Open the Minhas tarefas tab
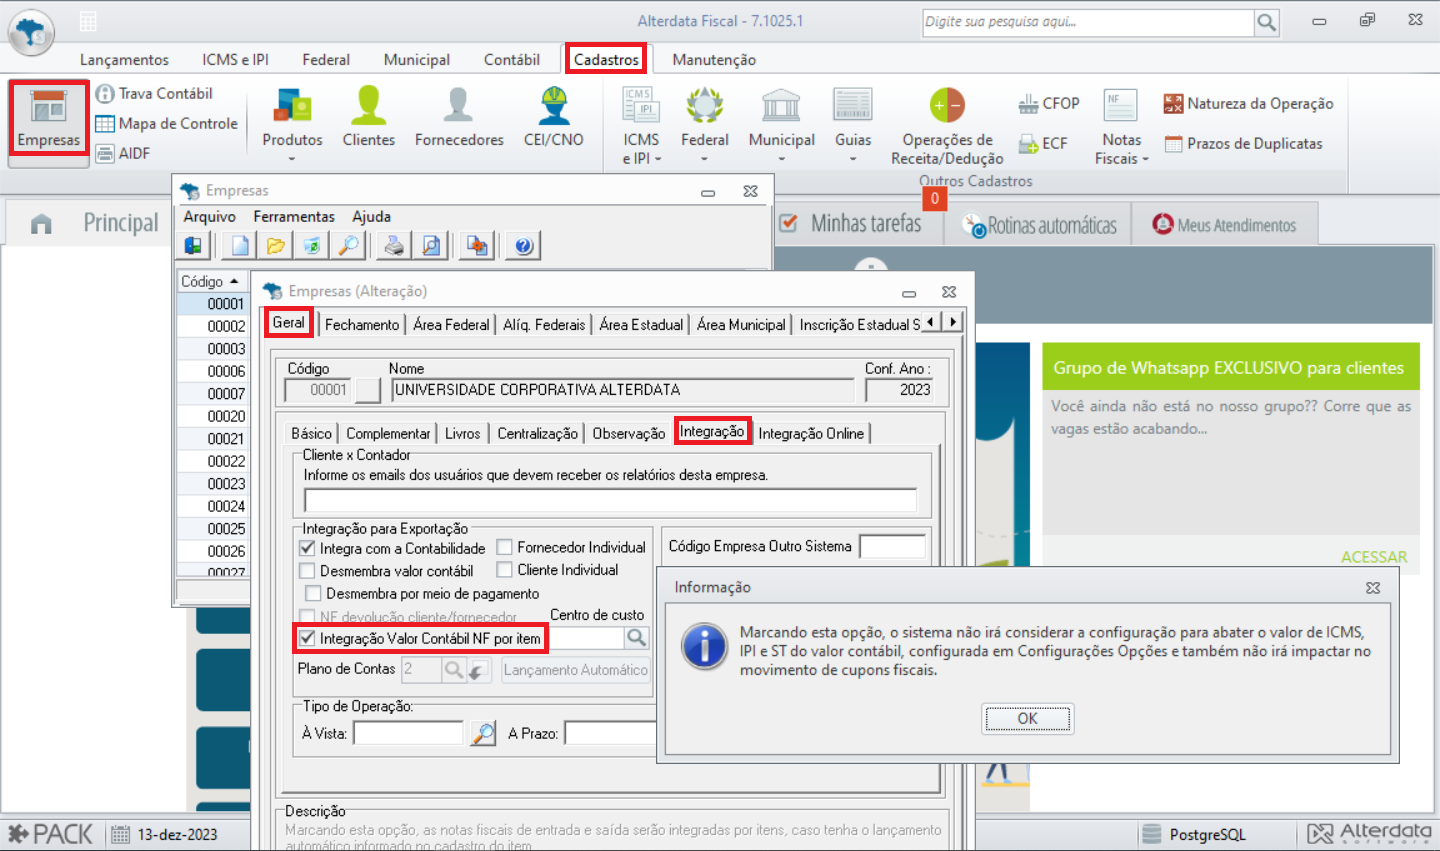Screen dimensions: 1440x851 852,223
